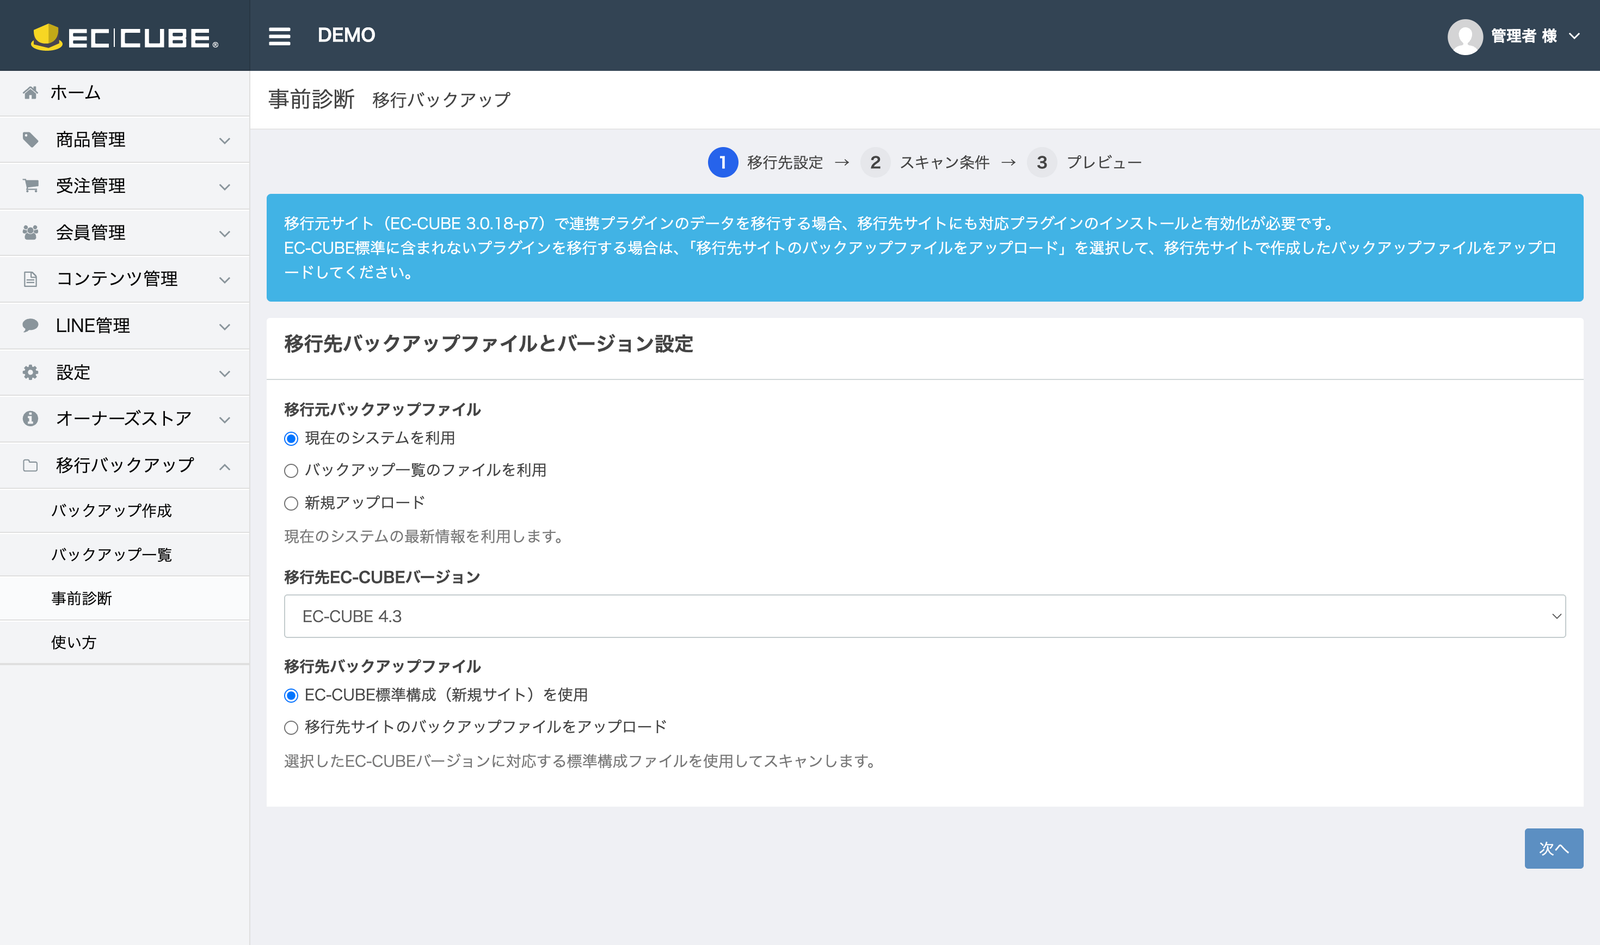
Task: Click the EC-CUBE logo
Action: tap(124, 37)
